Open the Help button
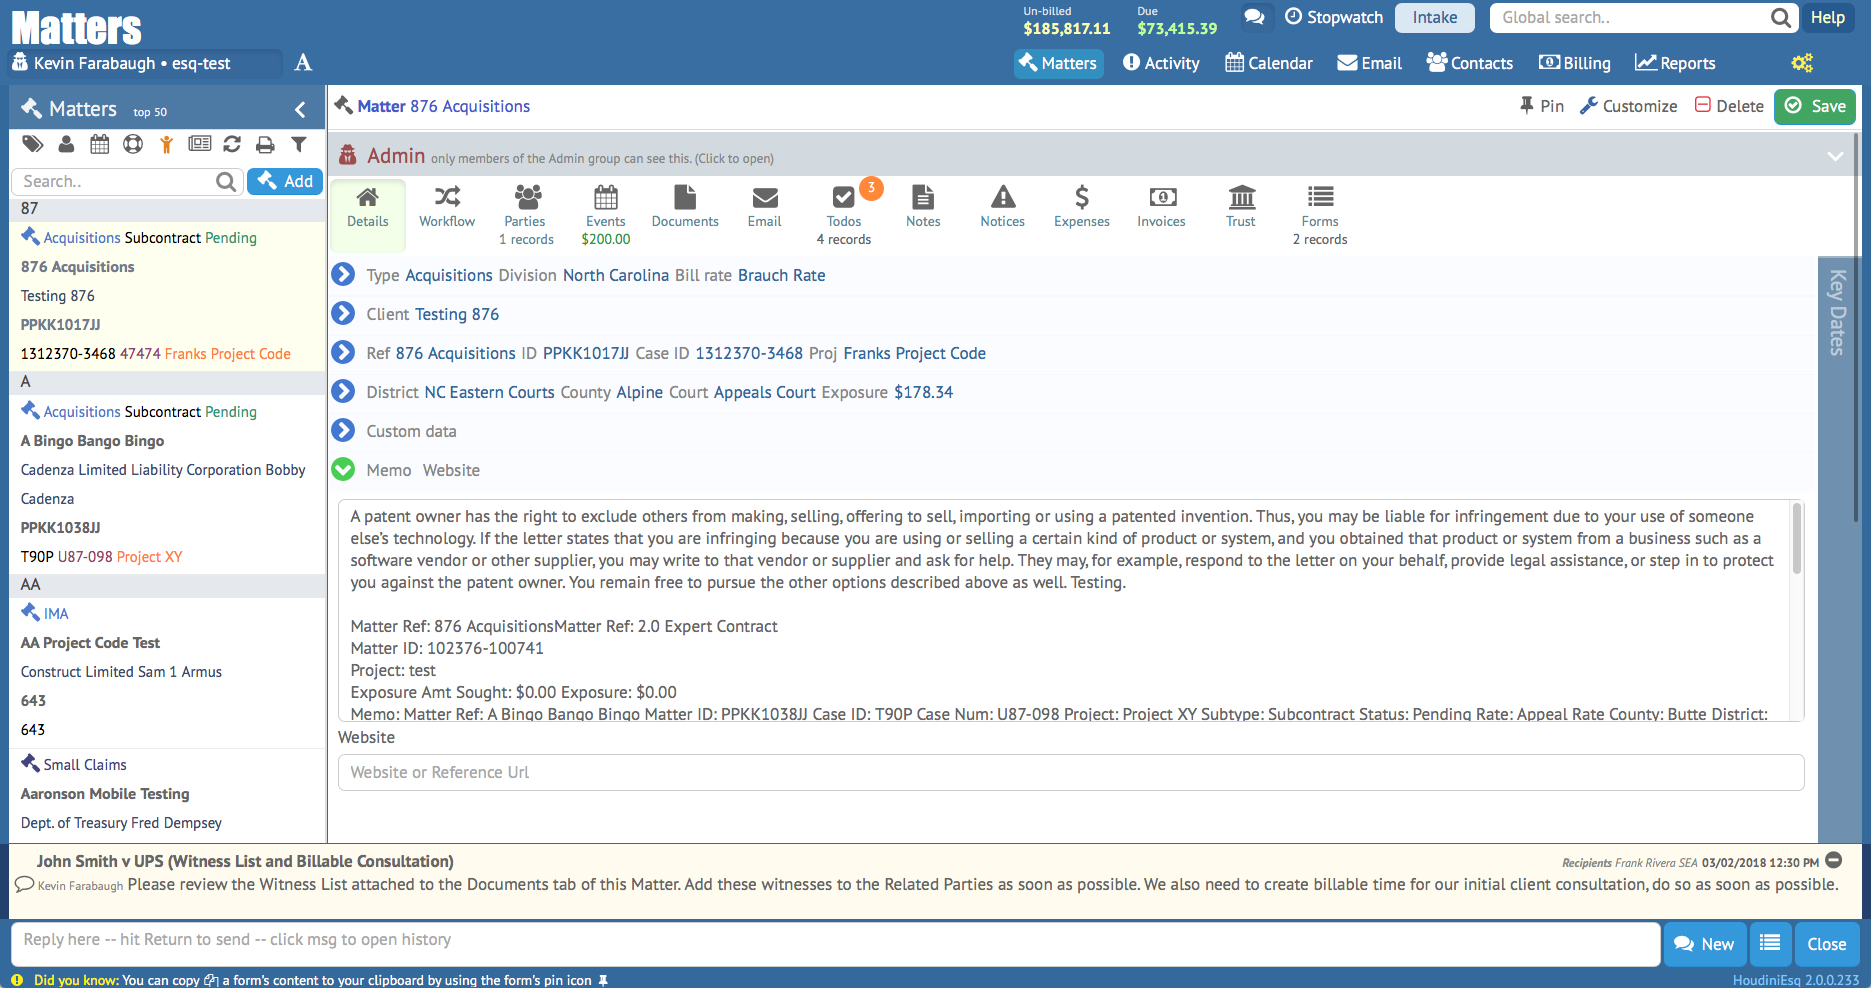The width and height of the screenshot is (1871, 988). pos(1827,17)
